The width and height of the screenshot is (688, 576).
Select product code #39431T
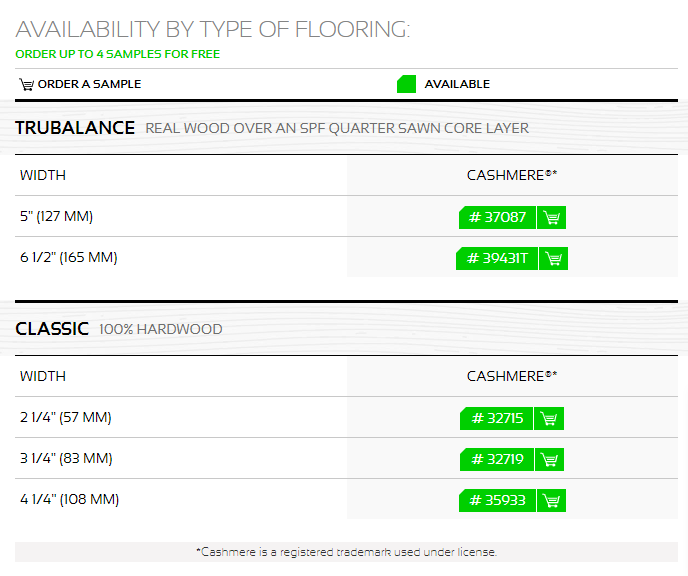pyautogui.click(x=497, y=258)
